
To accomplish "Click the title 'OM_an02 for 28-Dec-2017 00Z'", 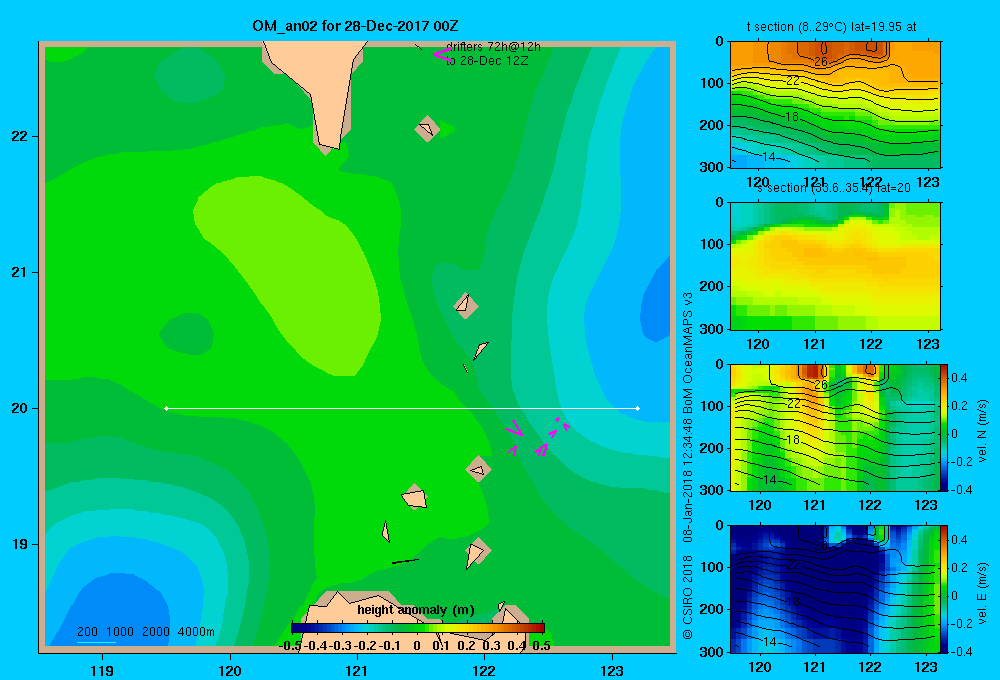I will [355, 26].
